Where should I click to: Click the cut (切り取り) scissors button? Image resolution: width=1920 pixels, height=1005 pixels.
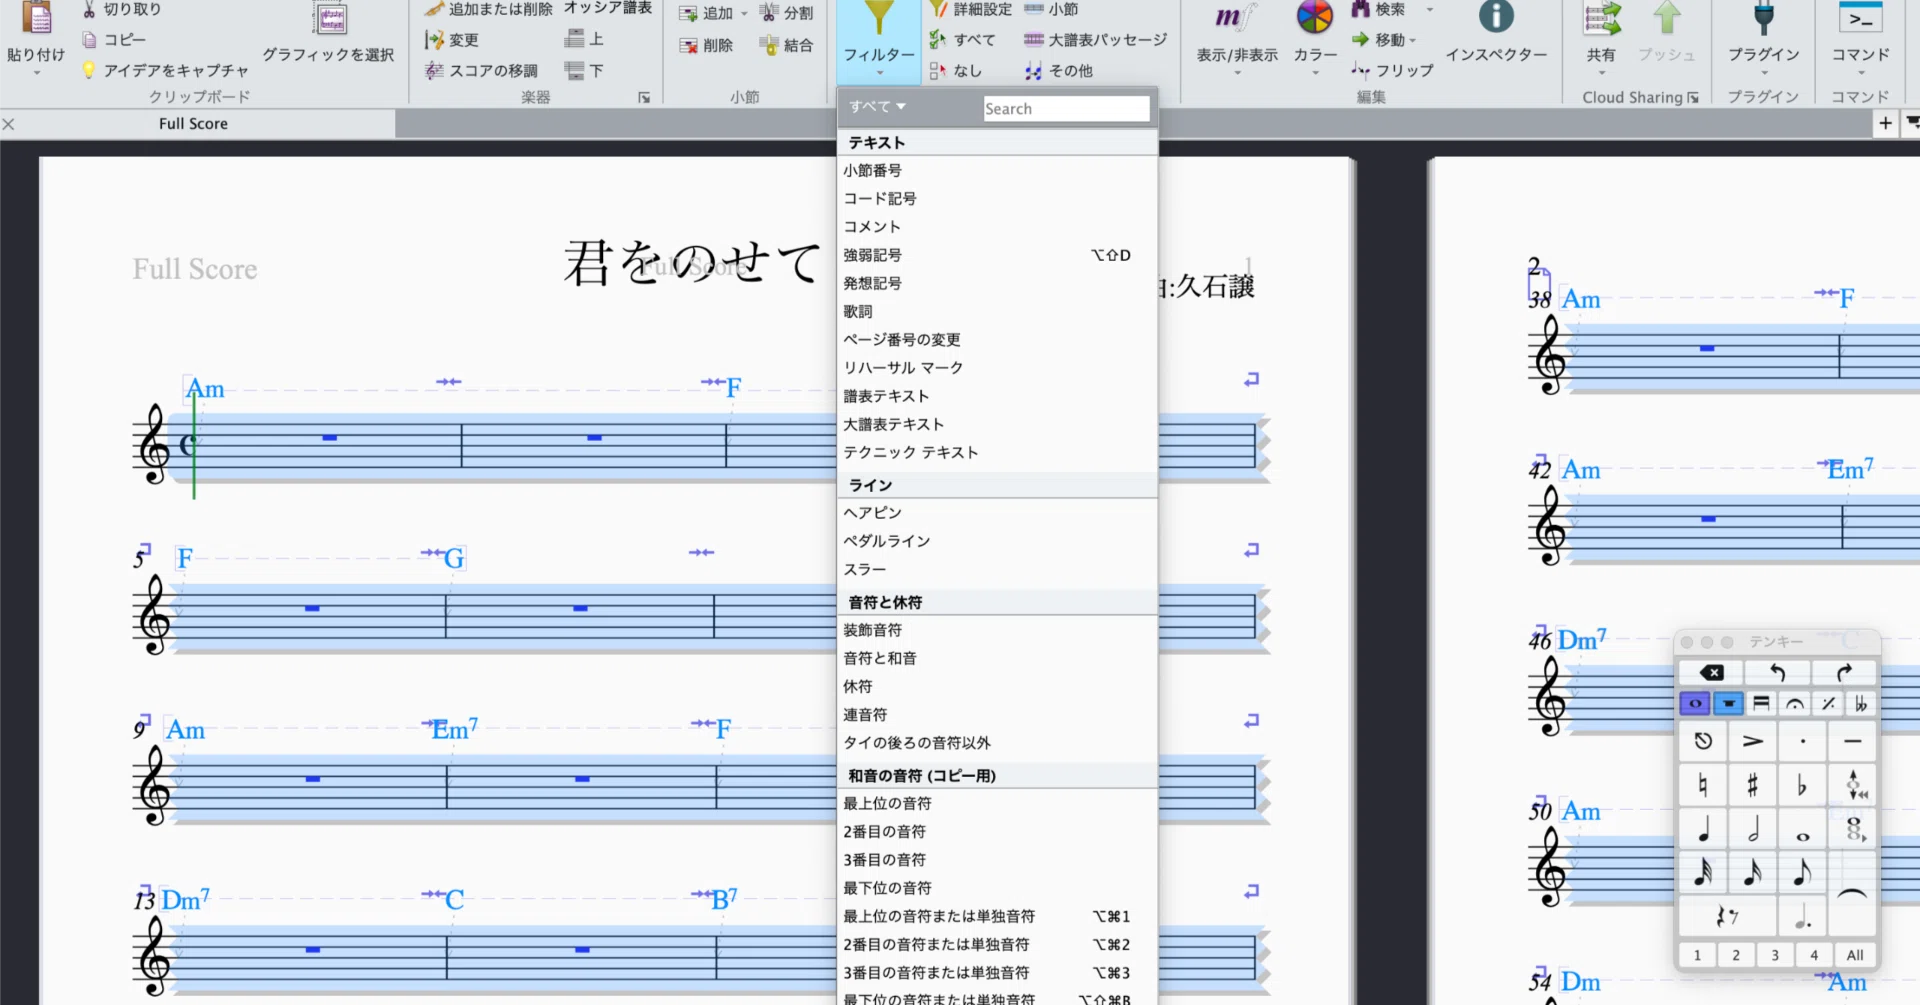coord(122,9)
